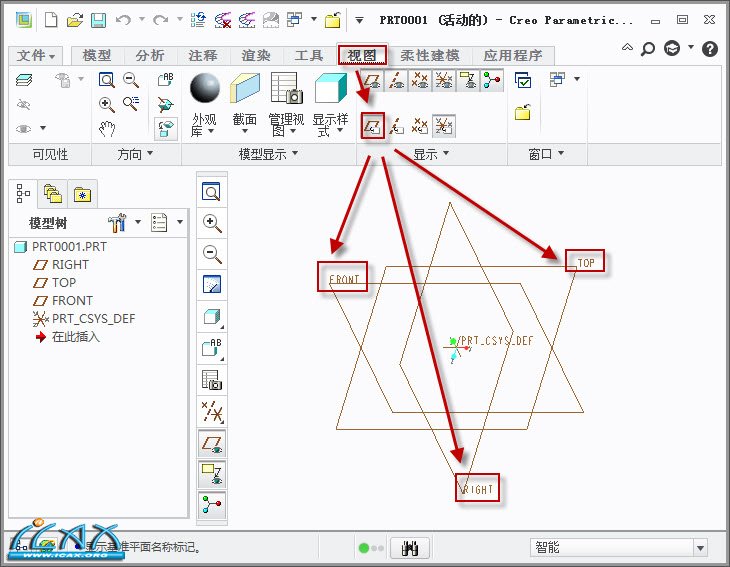Click Repaint in the graphics toolbar
This screenshot has width=730, height=567.
pos(212,284)
